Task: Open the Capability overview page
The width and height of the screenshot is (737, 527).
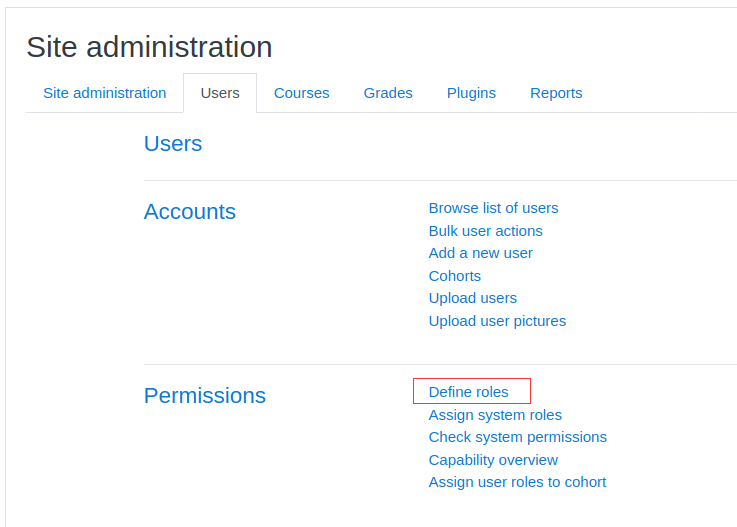Action: click(x=493, y=460)
